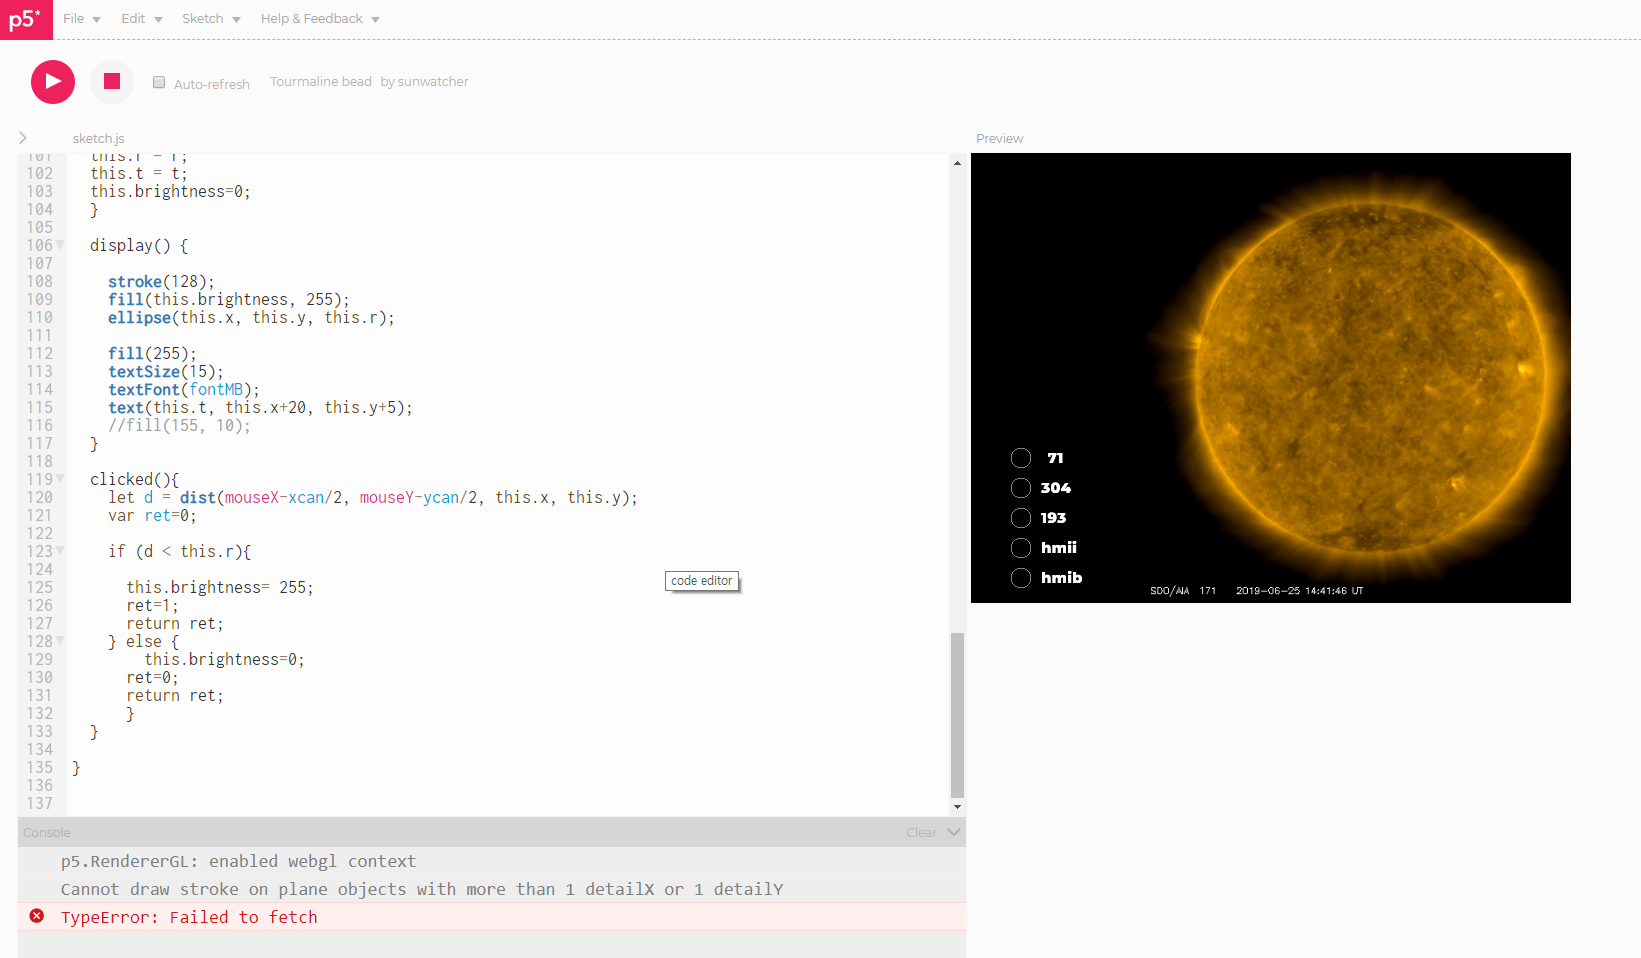Click the ellipse(this.x, this.y, this.r) line
Image resolution: width=1641 pixels, height=958 pixels.
[251, 317]
